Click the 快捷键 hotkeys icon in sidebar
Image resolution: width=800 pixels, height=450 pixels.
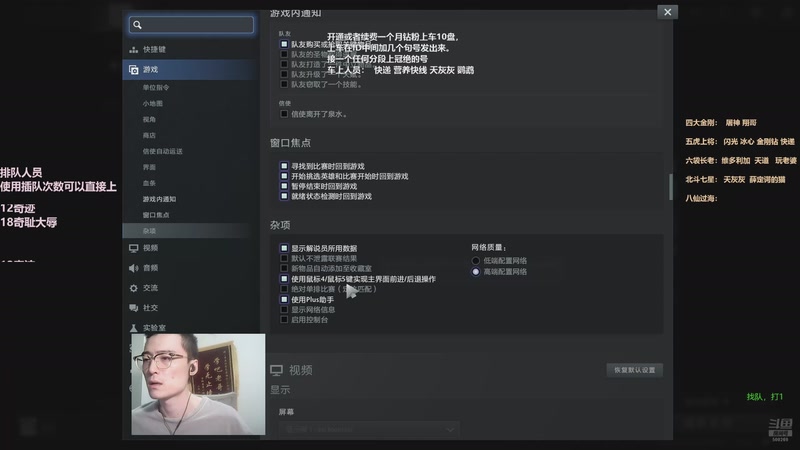(x=134, y=49)
